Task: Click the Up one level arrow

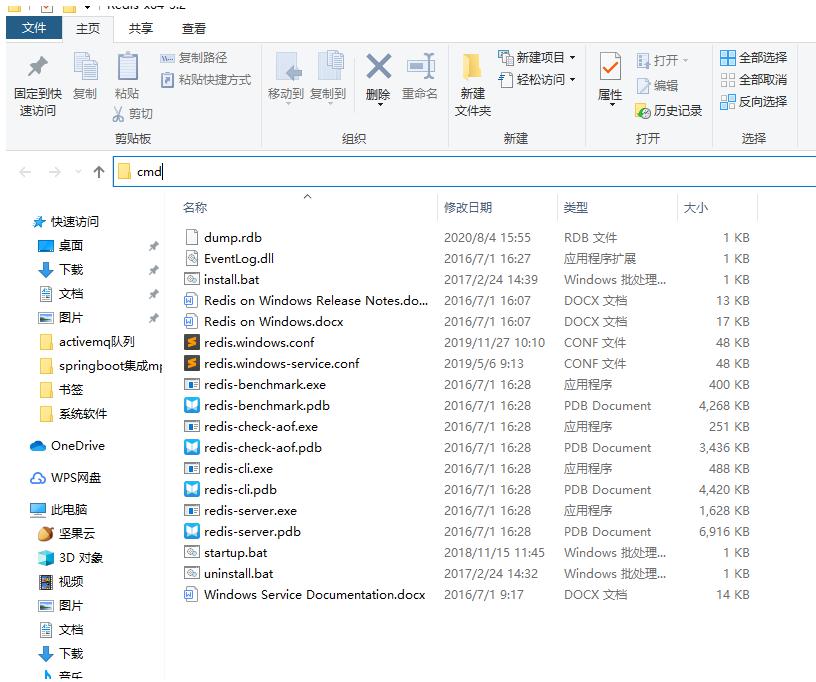Action: click(98, 172)
